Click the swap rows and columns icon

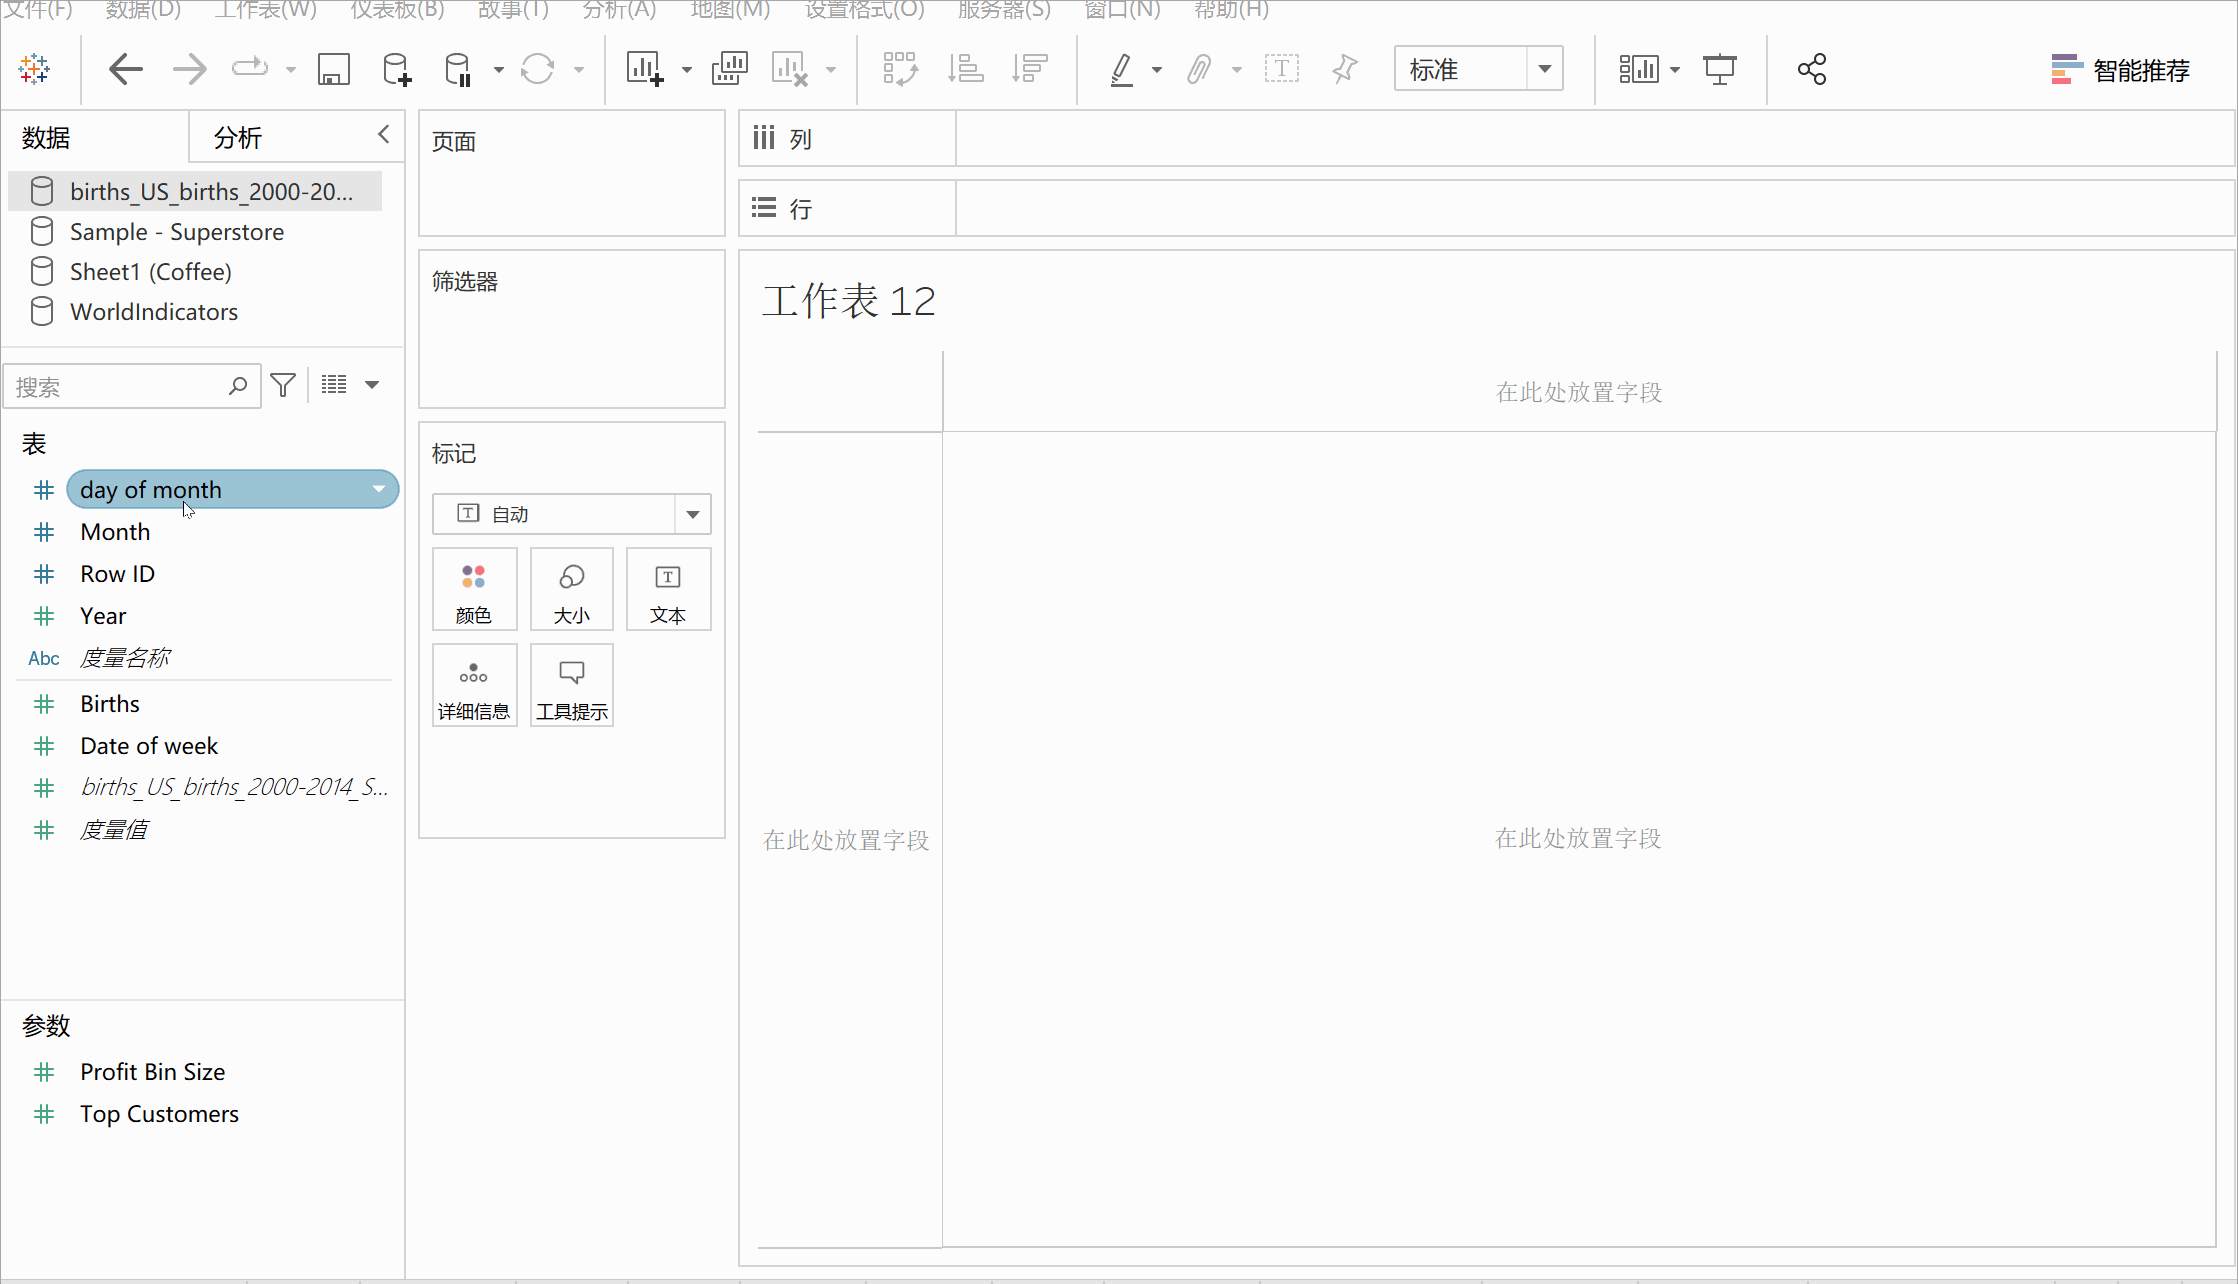[900, 70]
